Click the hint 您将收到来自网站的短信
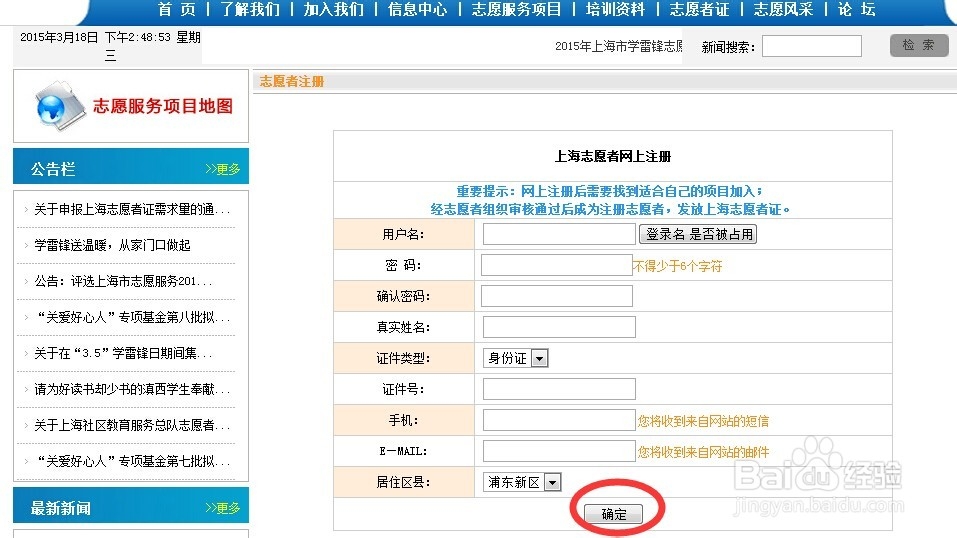Screen dimensions: 957x538 pyautogui.click(x=703, y=421)
